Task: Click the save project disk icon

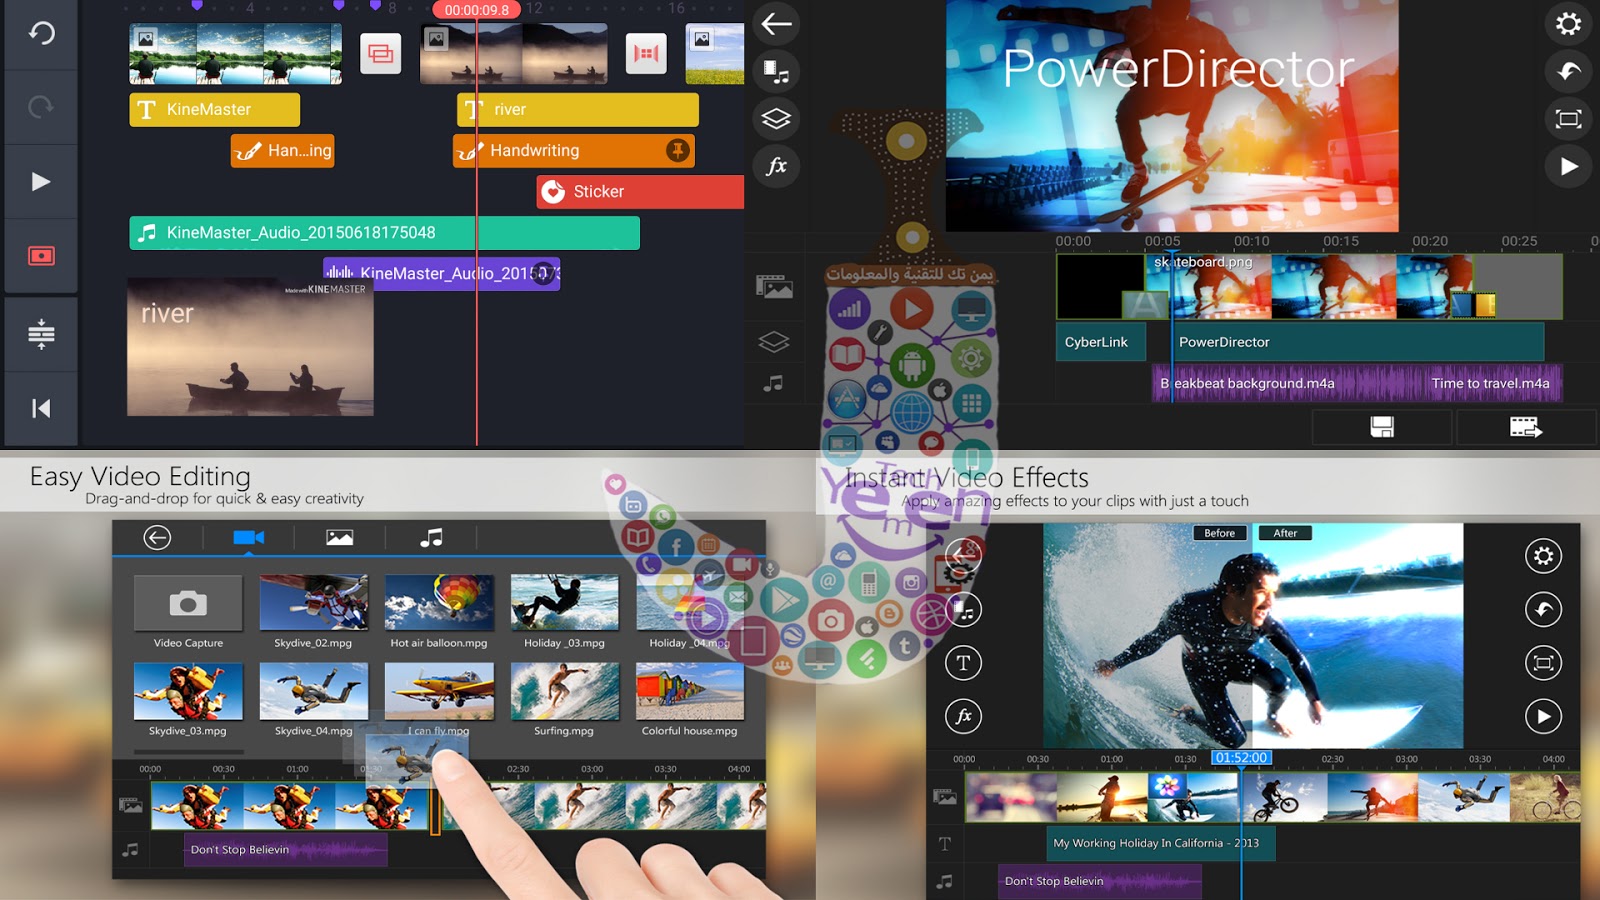Action: [x=1382, y=427]
